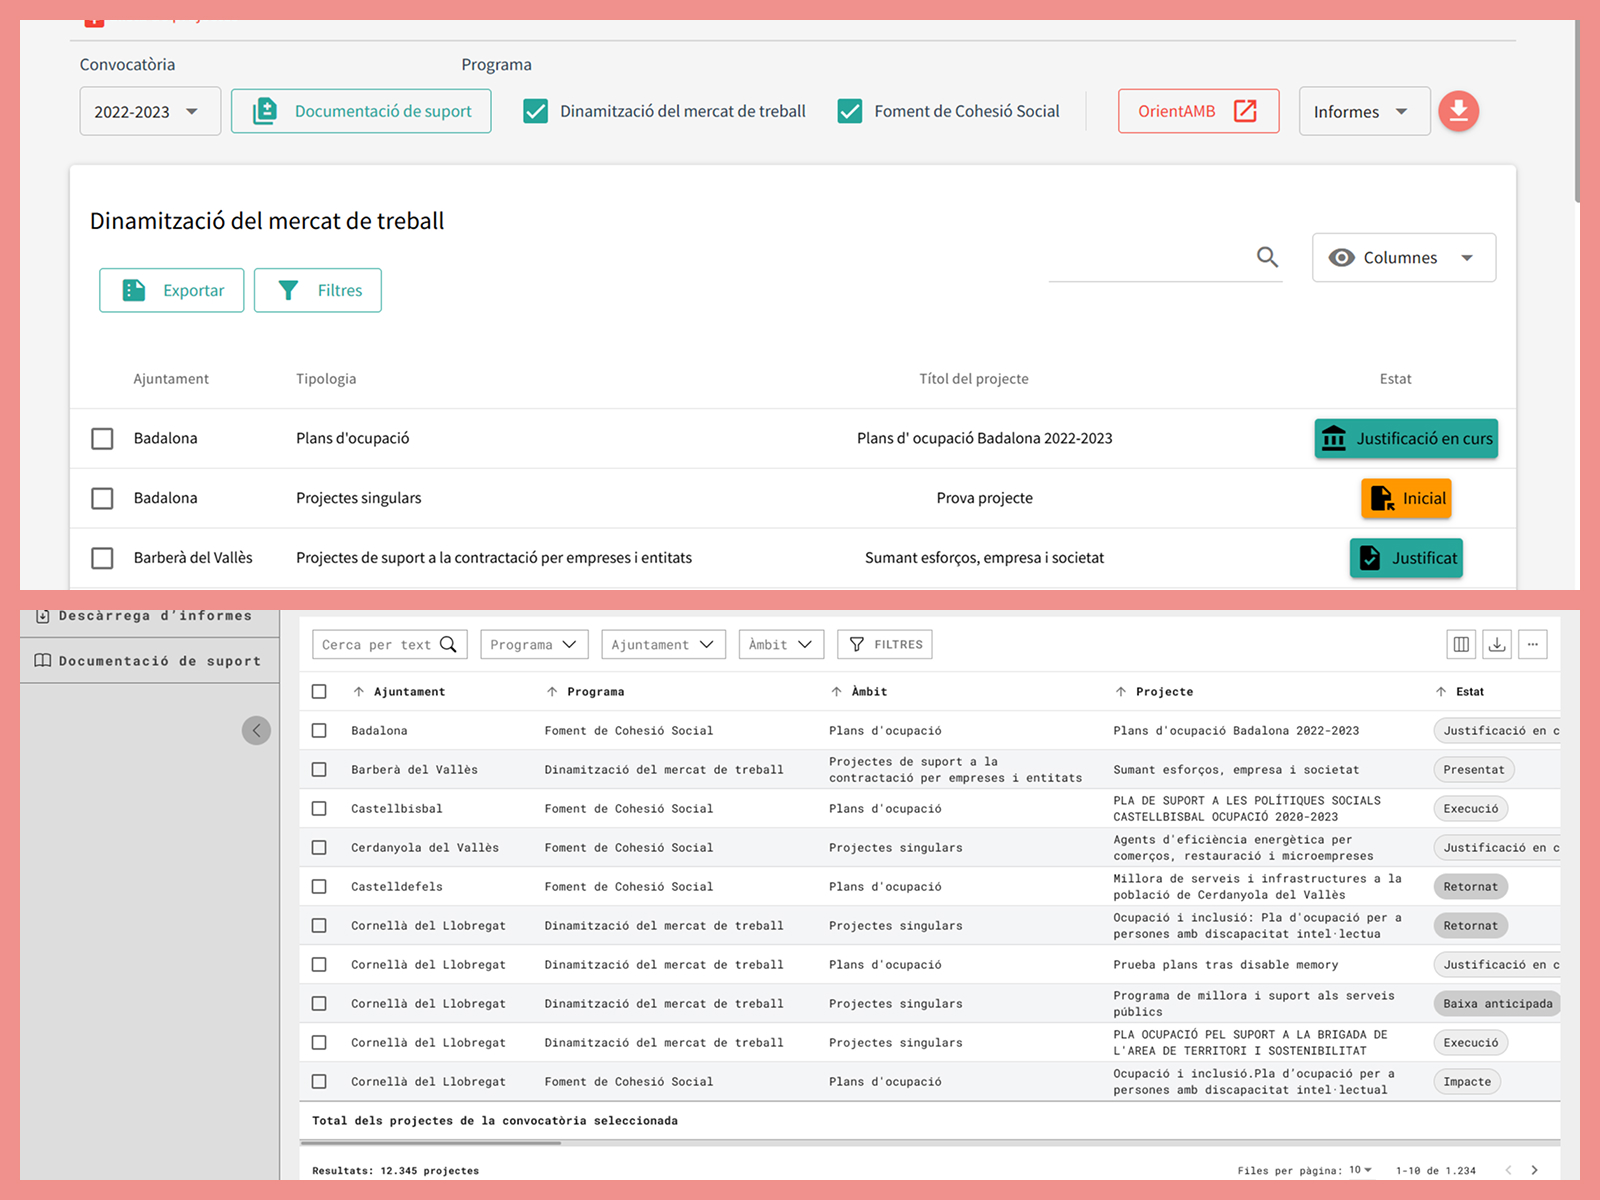Open the OrientAMB external link

click(x=1198, y=111)
